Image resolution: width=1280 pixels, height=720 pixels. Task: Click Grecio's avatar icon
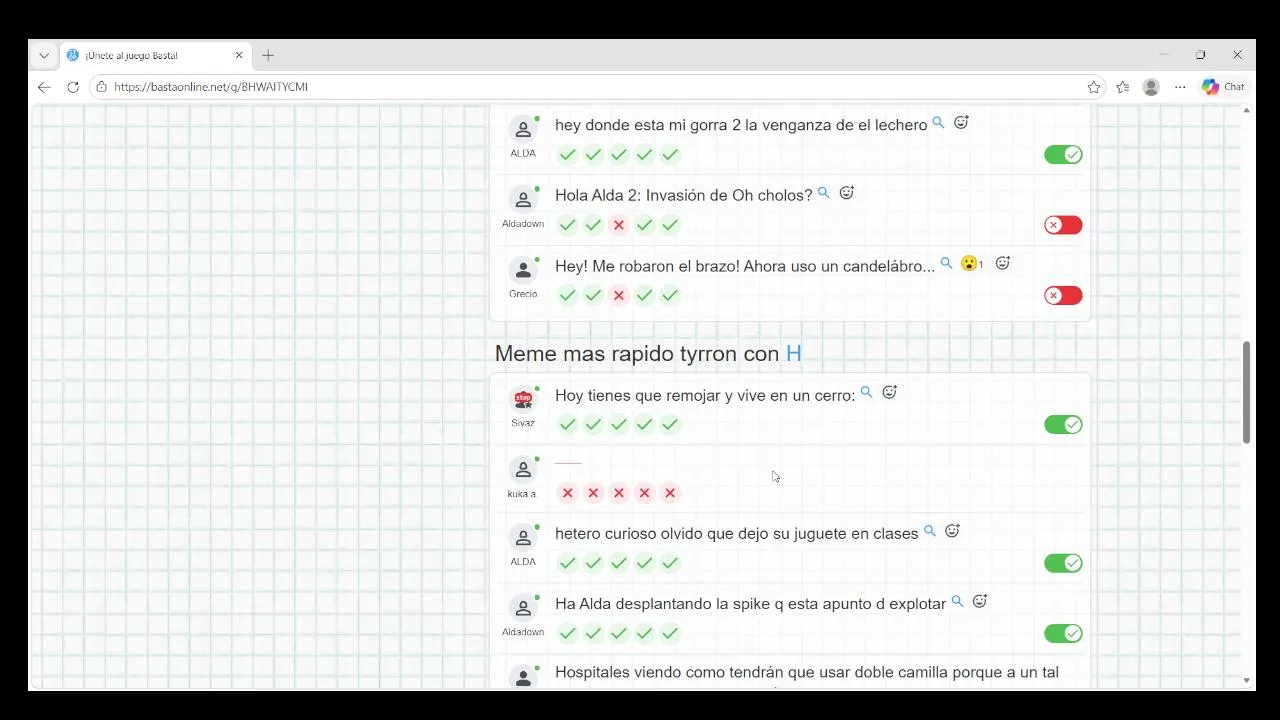[x=523, y=270]
